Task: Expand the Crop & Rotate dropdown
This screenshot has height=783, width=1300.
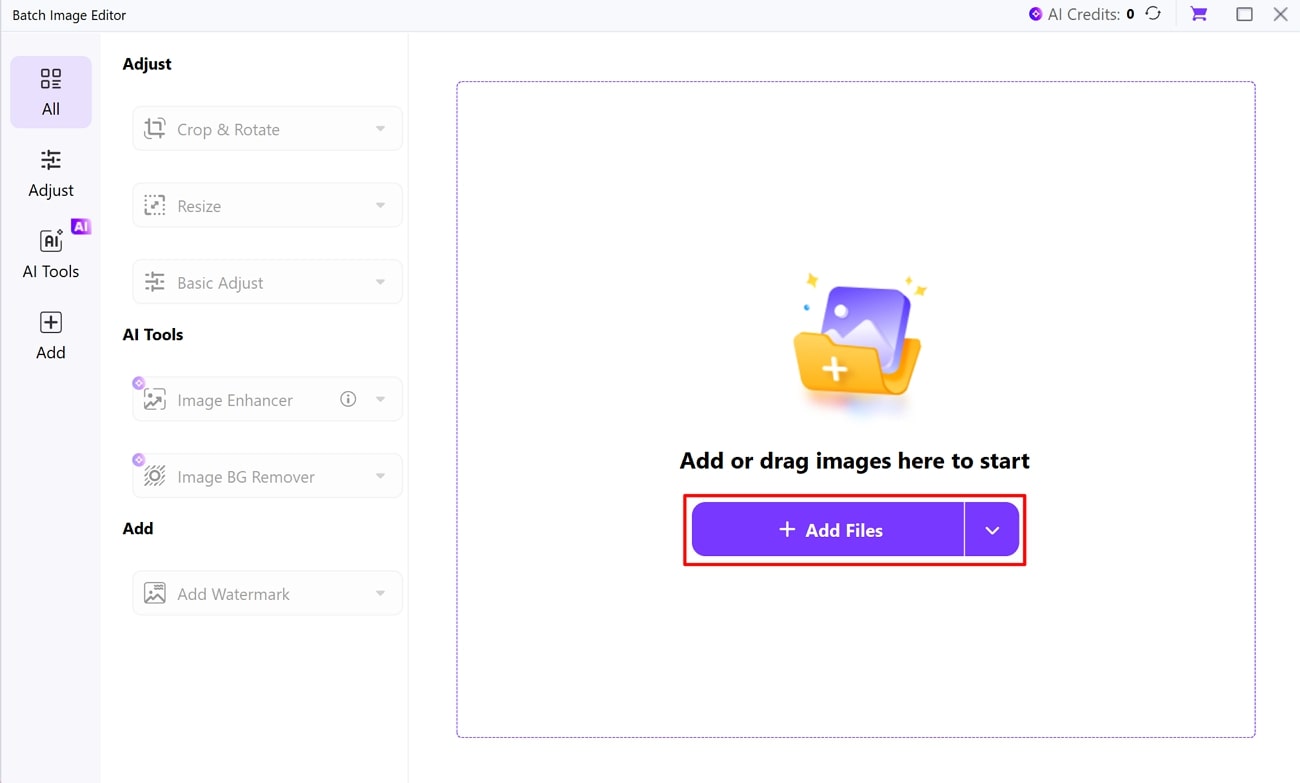Action: 380,129
